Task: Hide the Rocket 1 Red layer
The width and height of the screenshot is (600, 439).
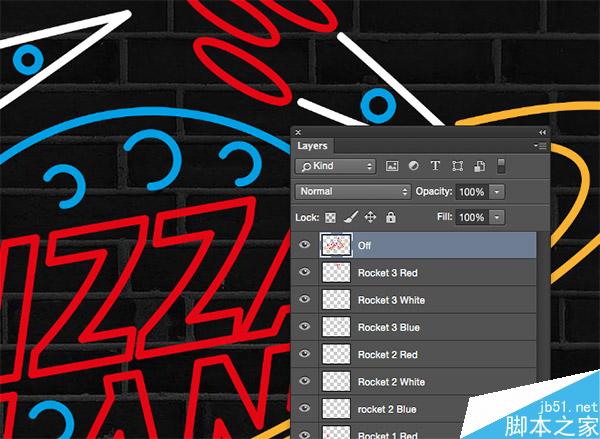Action: coord(305,435)
